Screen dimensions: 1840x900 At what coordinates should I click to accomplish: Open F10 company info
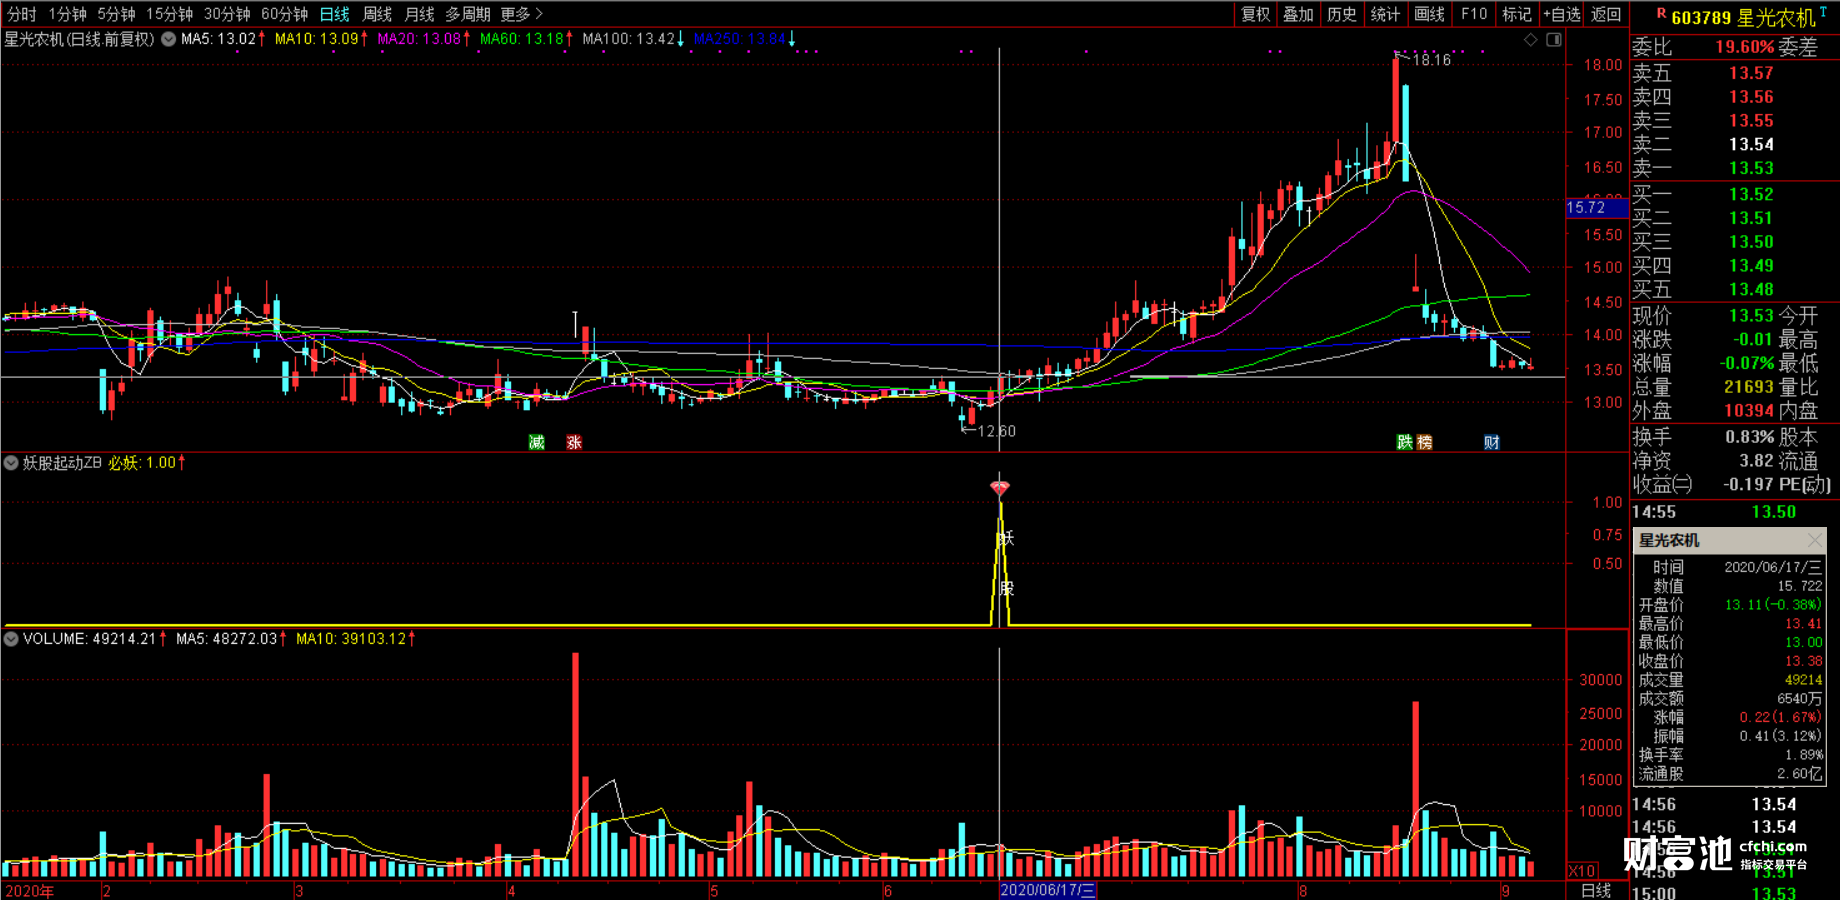[1473, 14]
